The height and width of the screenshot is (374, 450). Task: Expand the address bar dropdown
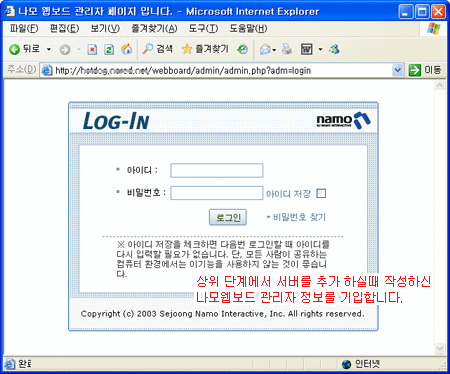(x=397, y=70)
